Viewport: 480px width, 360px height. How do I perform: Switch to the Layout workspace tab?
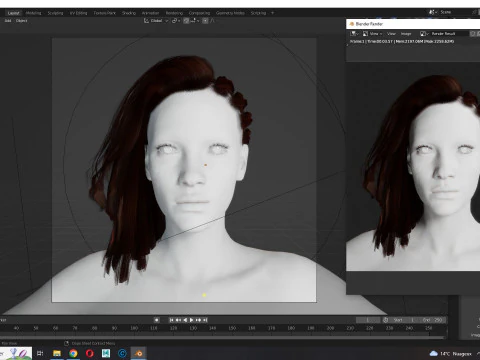coord(14,13)
